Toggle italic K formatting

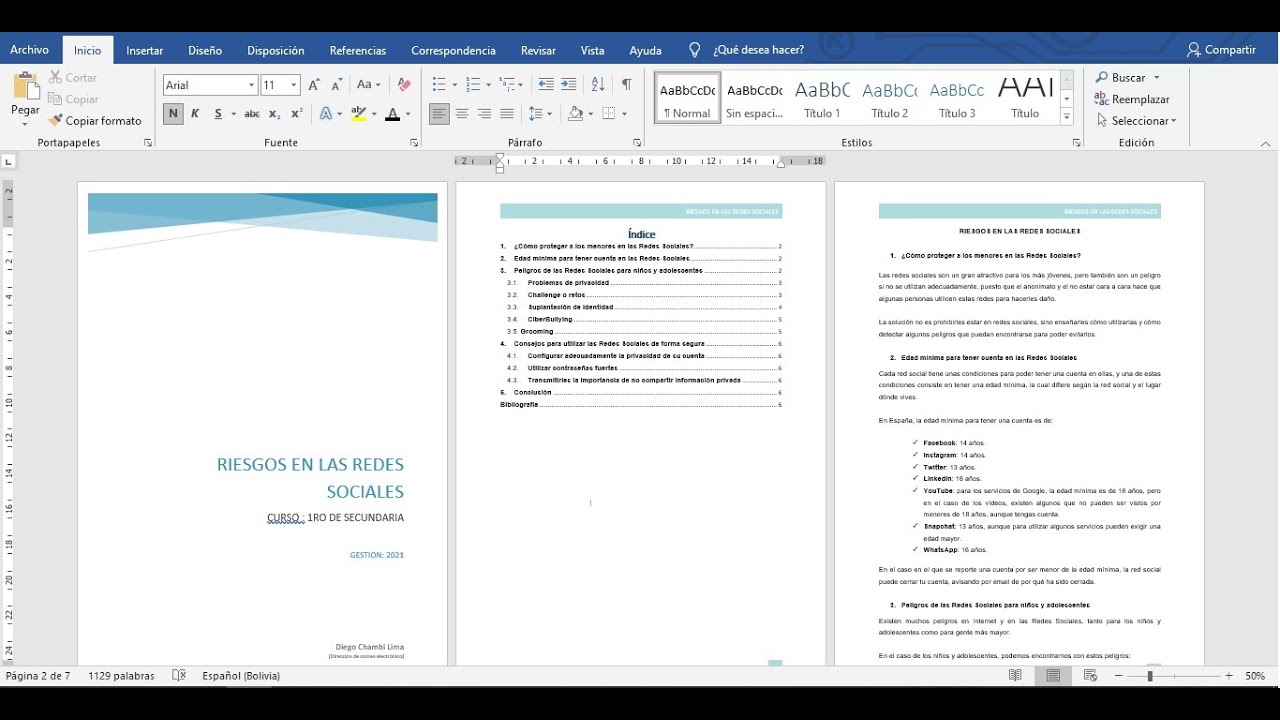click(x=195, y=114)
